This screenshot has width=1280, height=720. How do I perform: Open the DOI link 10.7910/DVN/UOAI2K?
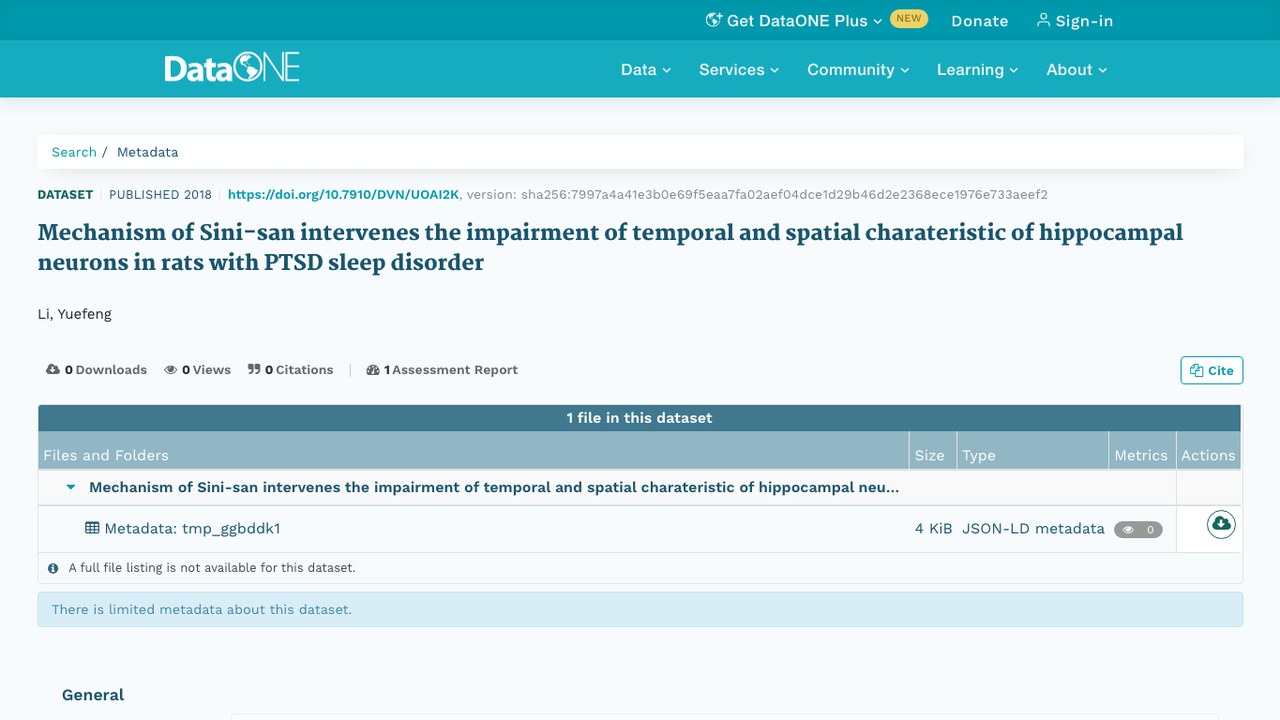(x=343, y=195)
